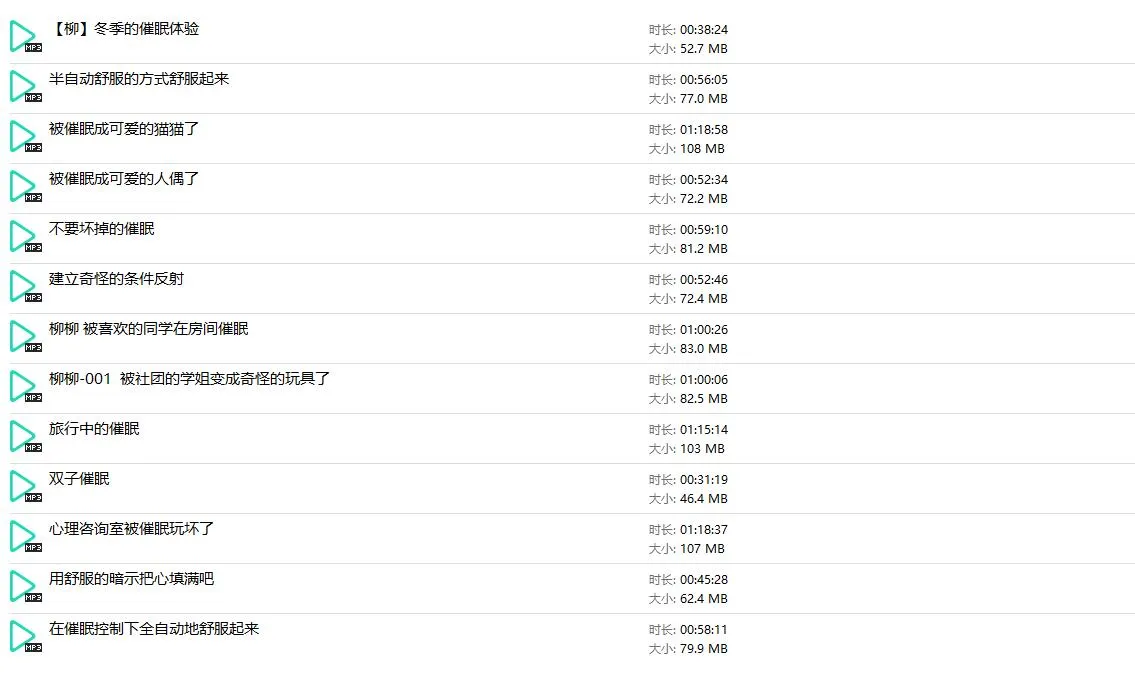Click the play icon beside 双子催眠

[x=24, y=486]
